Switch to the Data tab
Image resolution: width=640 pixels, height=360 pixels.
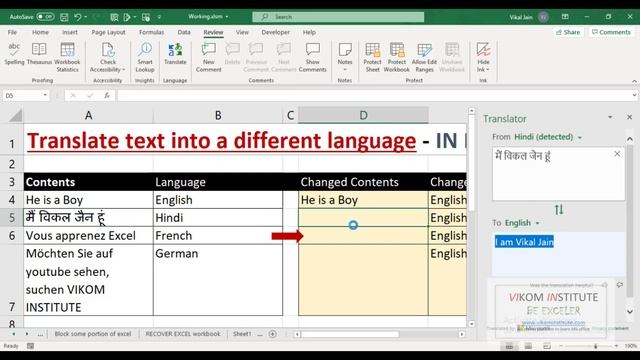[184, 32]
